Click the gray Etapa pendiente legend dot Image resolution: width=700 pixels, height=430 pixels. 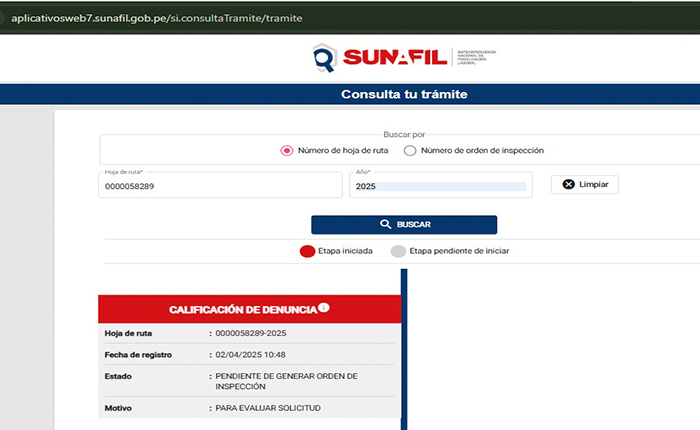[x=398, y=251]
